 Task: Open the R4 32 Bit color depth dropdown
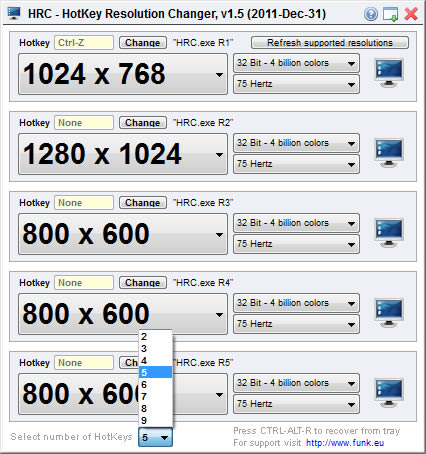296,303
